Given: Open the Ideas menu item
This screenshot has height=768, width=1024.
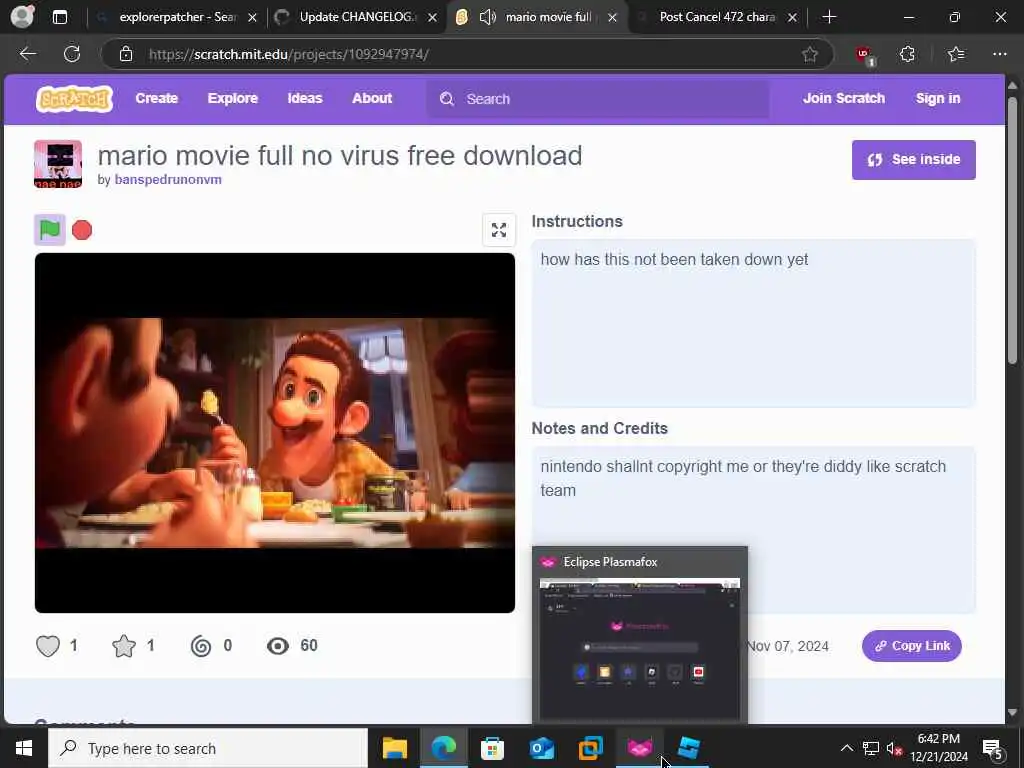Looking at the screenshot, I should pos(305,99).
